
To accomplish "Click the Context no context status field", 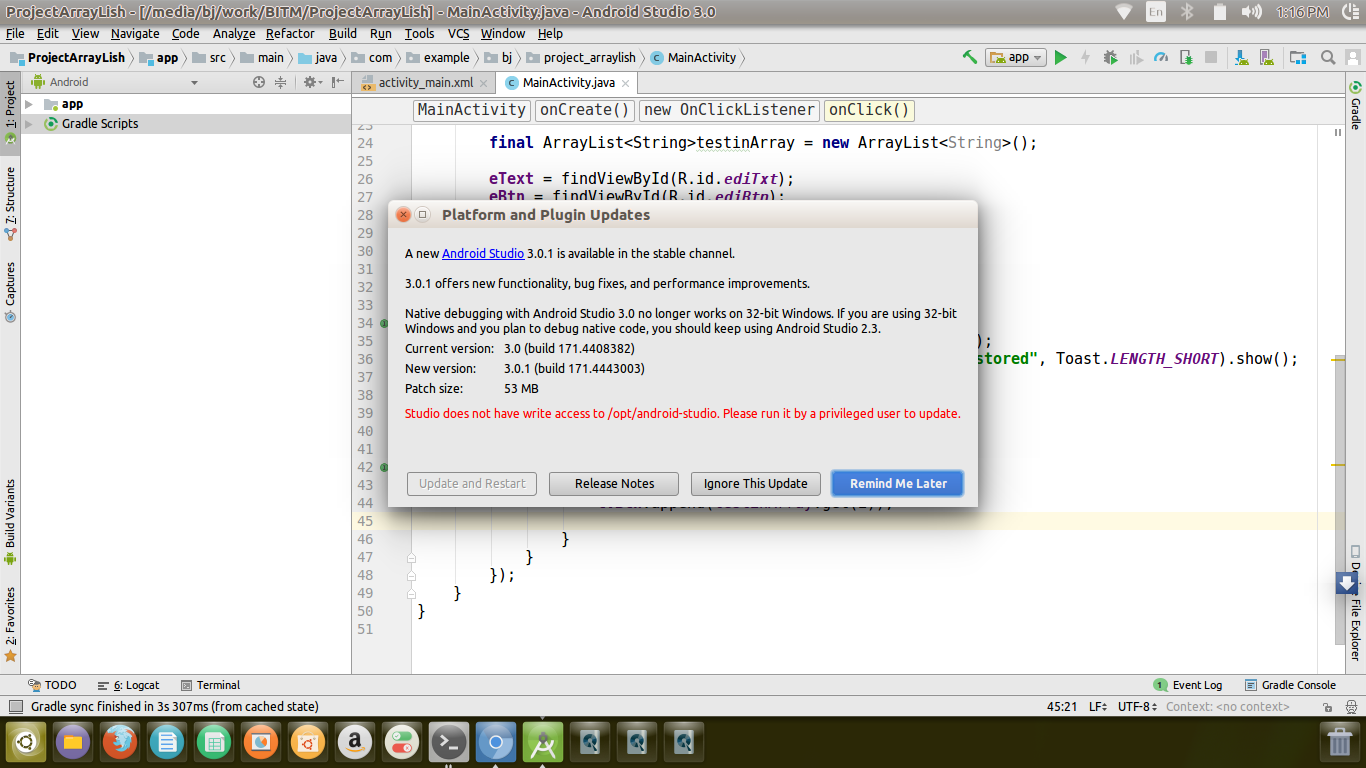I will point(1228,706).
